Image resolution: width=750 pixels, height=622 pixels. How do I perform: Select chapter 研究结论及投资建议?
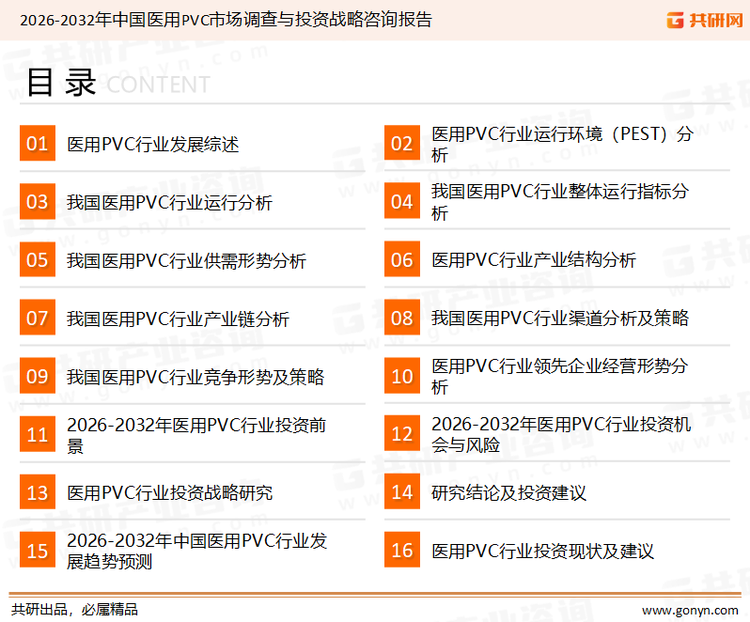tap(508, 493)
